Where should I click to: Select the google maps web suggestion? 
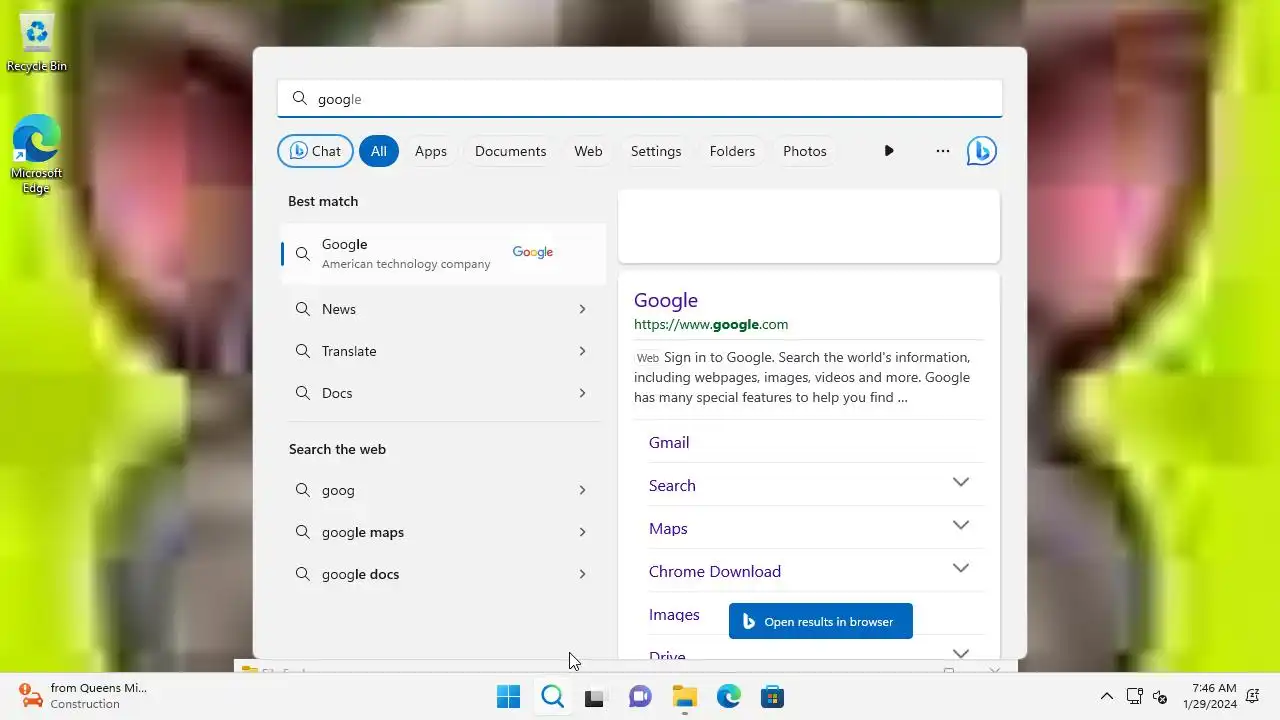[443, 532]
